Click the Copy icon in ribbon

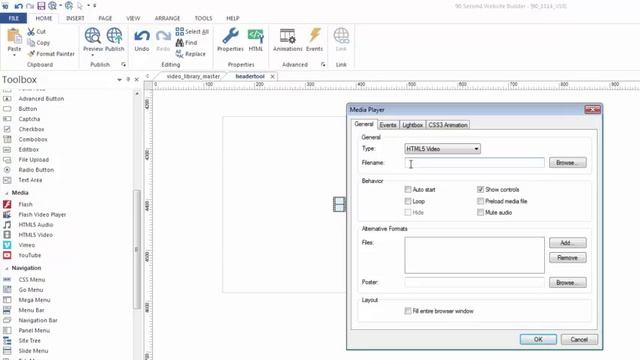[31, 42]
